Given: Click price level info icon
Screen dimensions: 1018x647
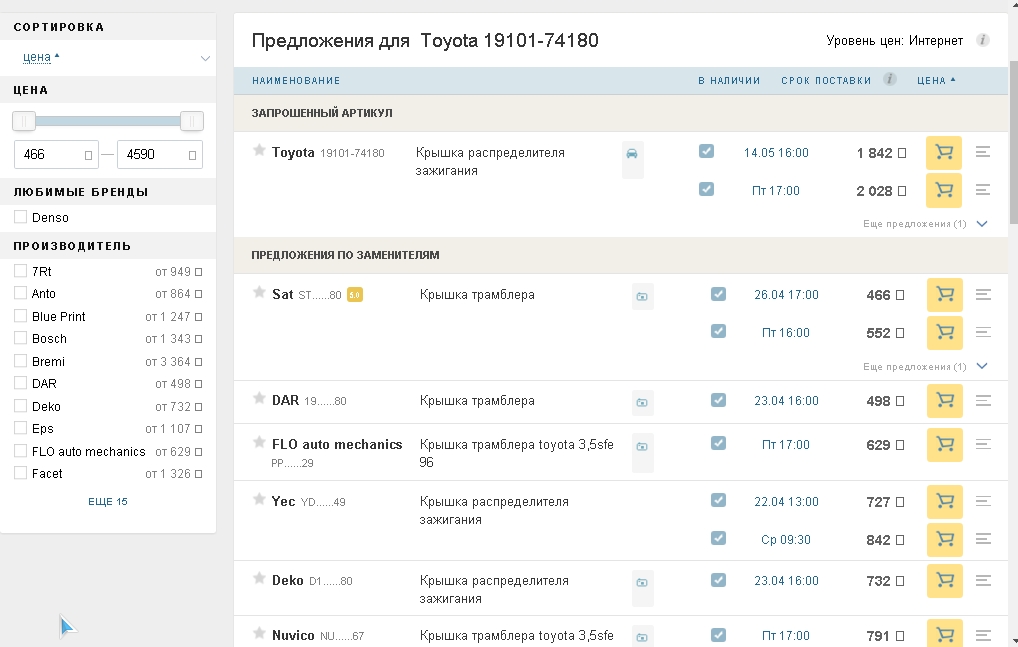Looking at the screenshot, I should tap(982, 41).
